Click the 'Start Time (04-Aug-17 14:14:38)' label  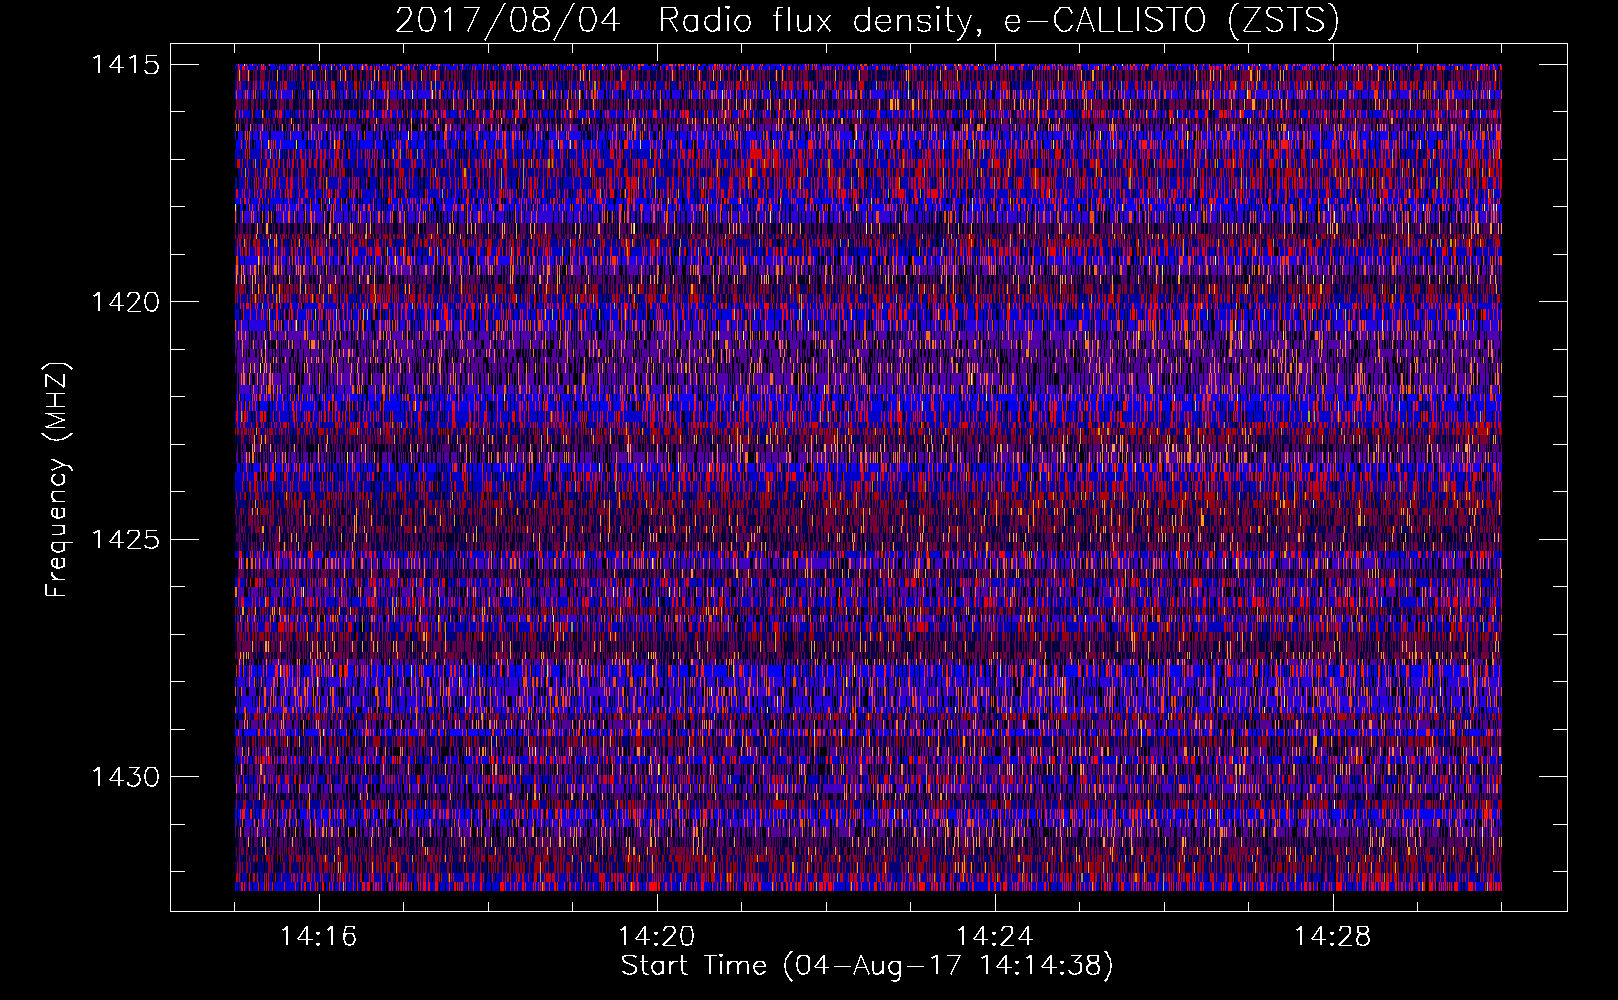point(867,966)
